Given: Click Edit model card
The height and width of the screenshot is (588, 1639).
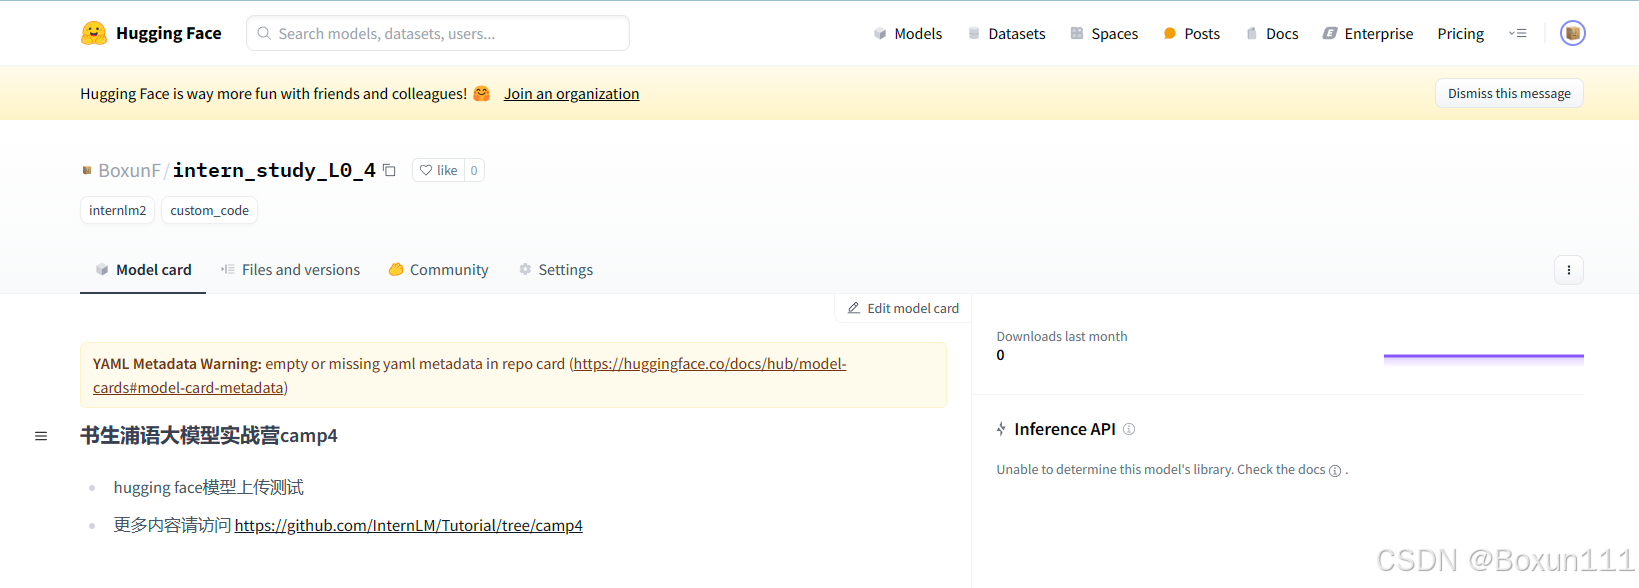Looking at the screenshot, I should tap(903, 308).
